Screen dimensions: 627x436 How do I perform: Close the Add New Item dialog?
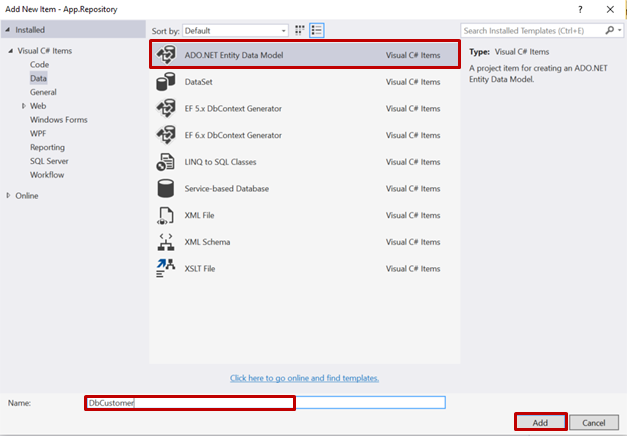pyautogui.click(x=610, y=9)
